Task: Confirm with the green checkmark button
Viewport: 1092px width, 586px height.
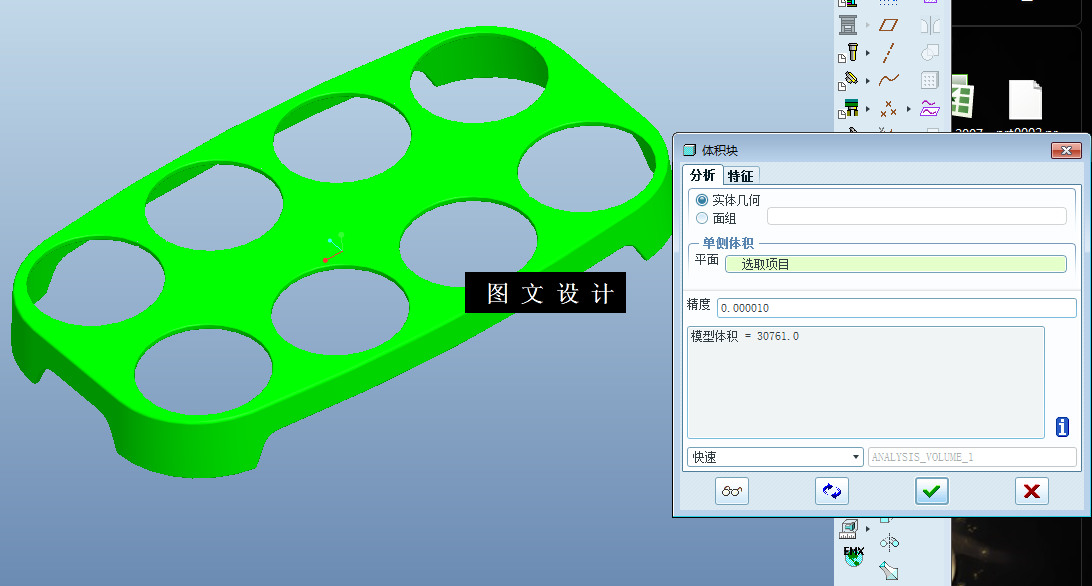Action: click(931, 491)
